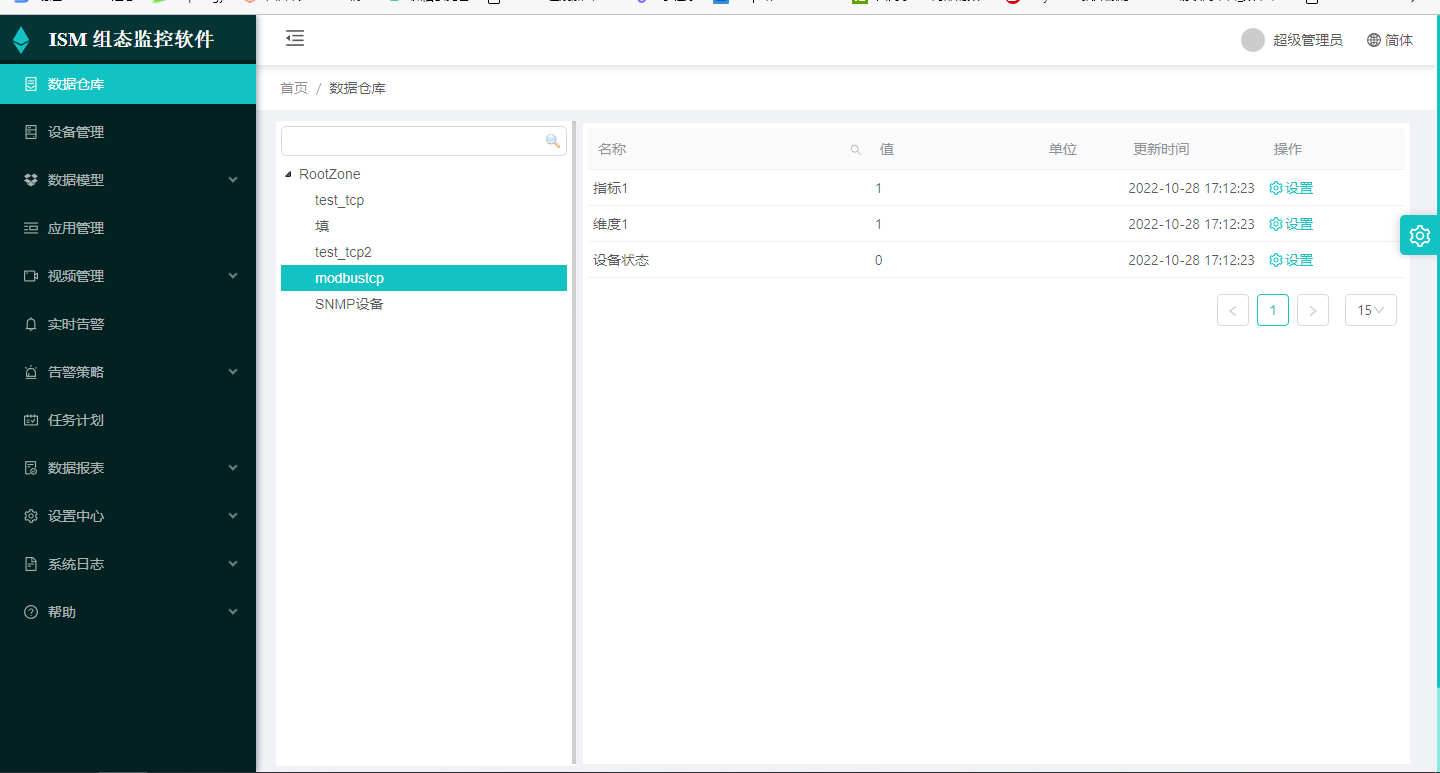Click the gear icon in the 指标1 row
The height and width of the screenshot is (773, 1440).
point(1275,188)
